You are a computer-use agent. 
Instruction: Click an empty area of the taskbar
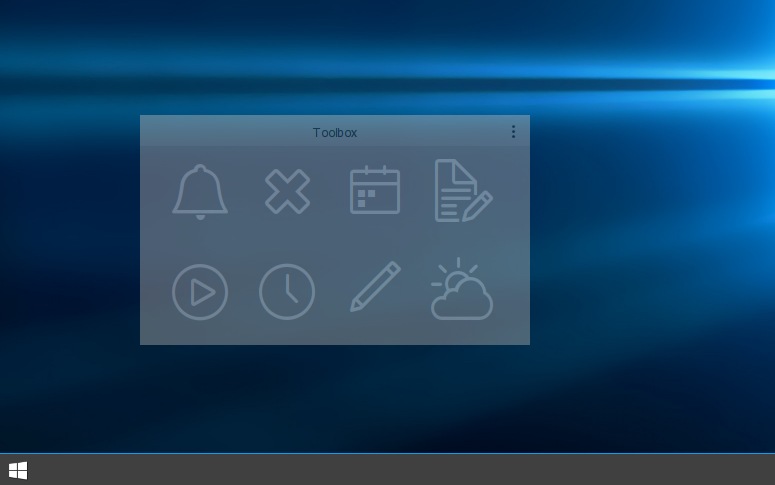click(400, 470)
